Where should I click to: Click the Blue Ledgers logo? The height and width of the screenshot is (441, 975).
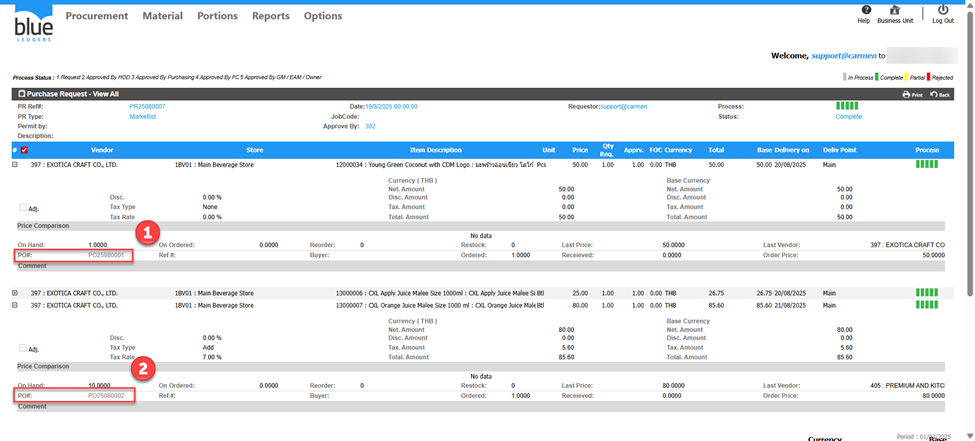coord(32,22)
